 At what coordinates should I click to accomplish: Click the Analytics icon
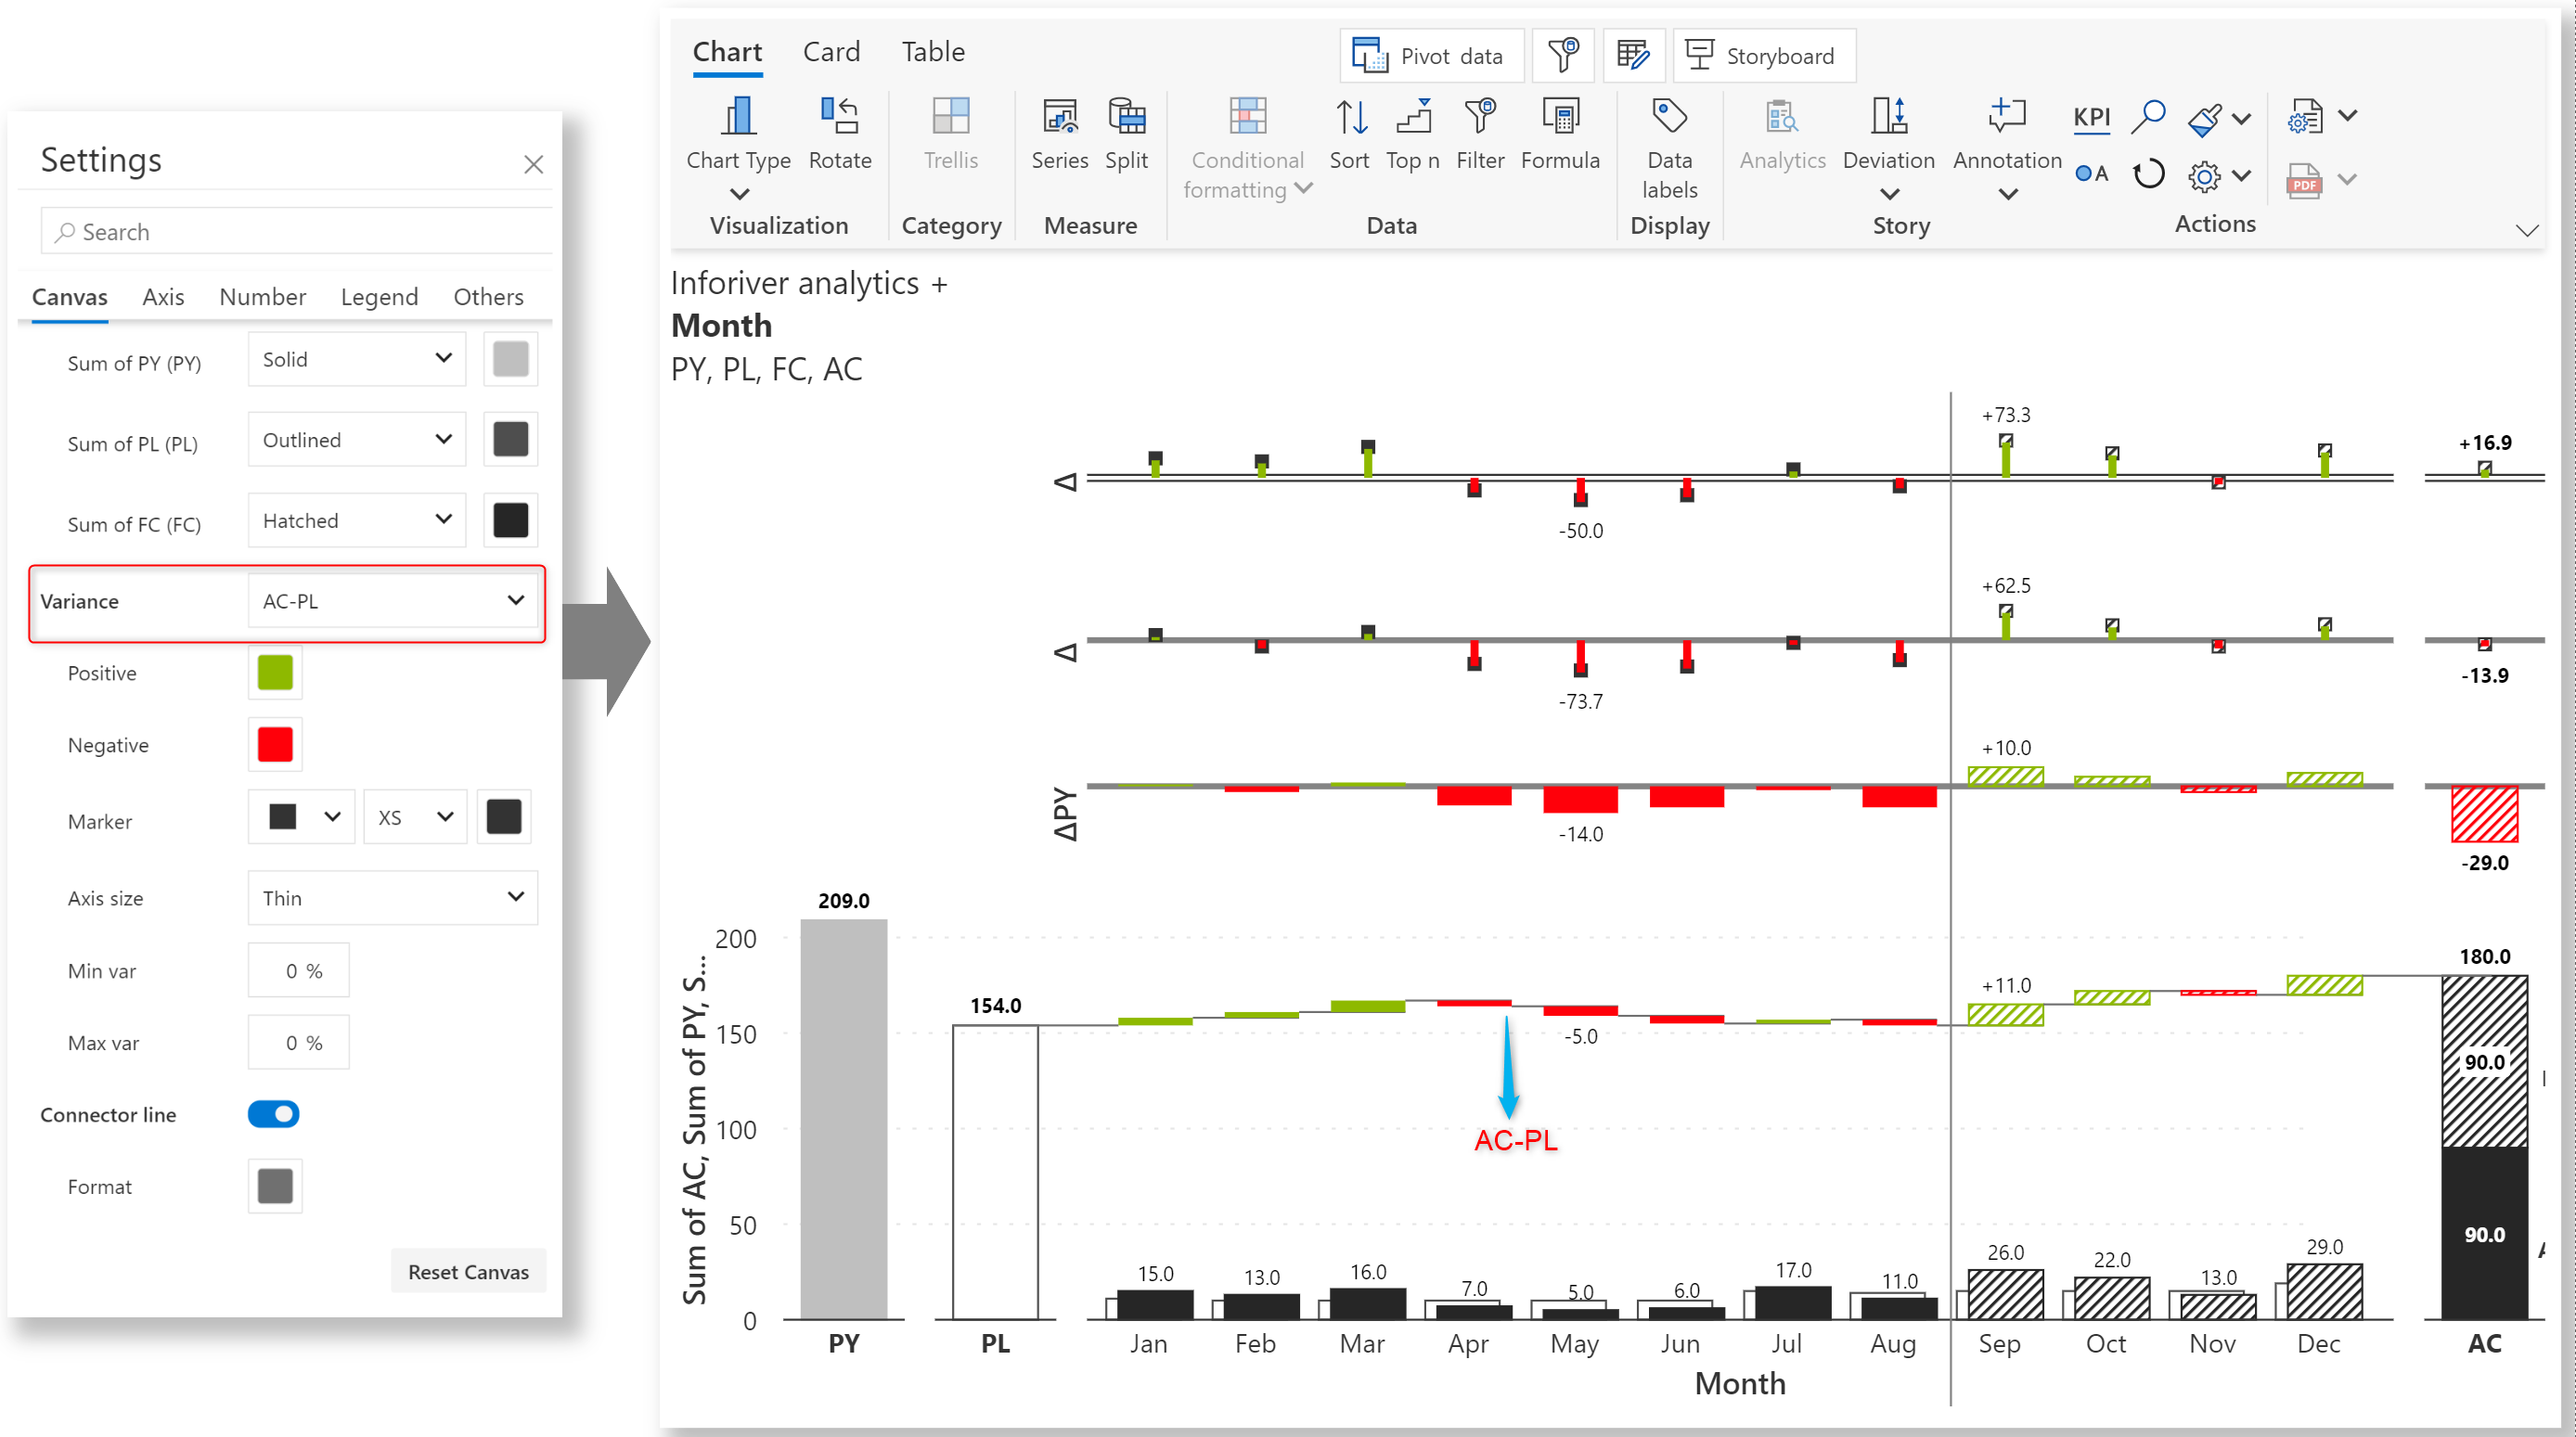click(x=1782, y=117)
